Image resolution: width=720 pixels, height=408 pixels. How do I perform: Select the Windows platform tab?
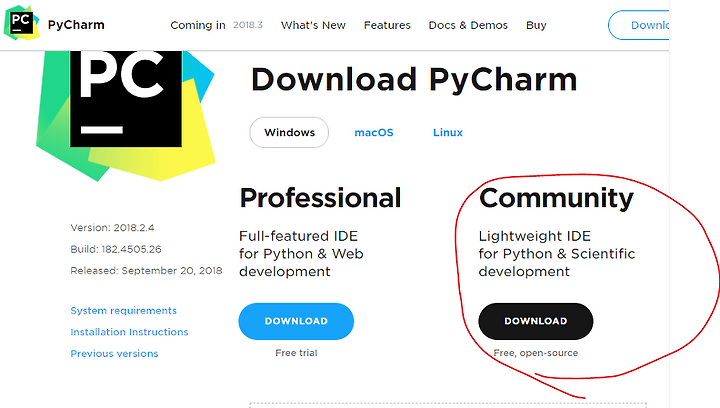pyautogui.click(x=289, y=133)
